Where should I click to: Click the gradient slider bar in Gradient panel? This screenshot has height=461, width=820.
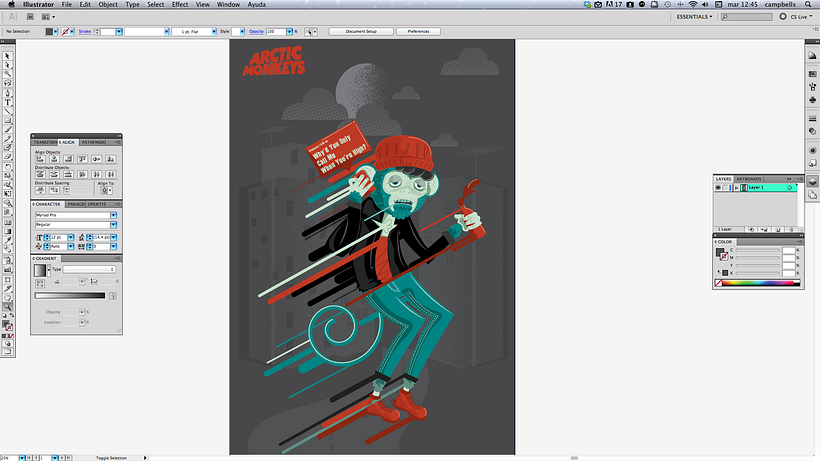point(70,295)
